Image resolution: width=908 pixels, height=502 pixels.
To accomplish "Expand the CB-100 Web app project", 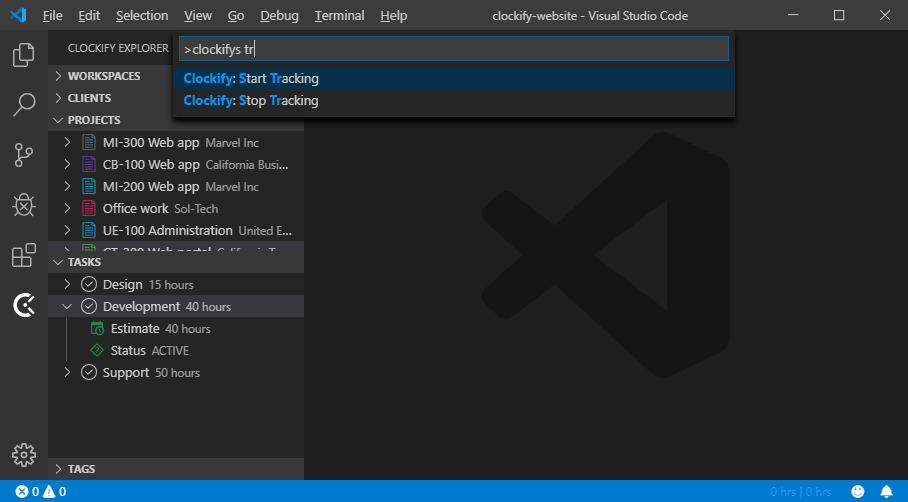I will pyautogui.click(x=67, y=164).
